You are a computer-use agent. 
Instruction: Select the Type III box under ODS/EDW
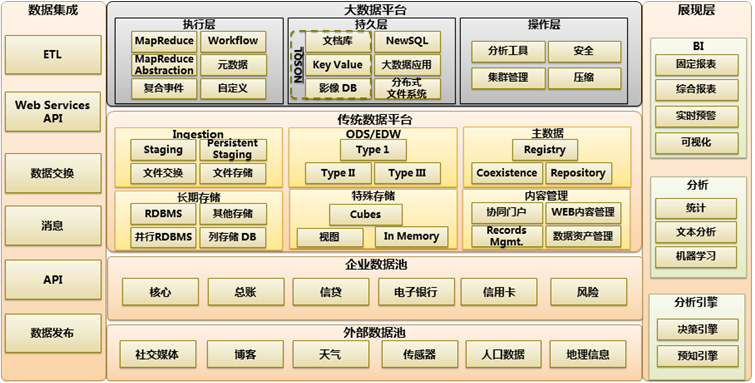(407, 173)
